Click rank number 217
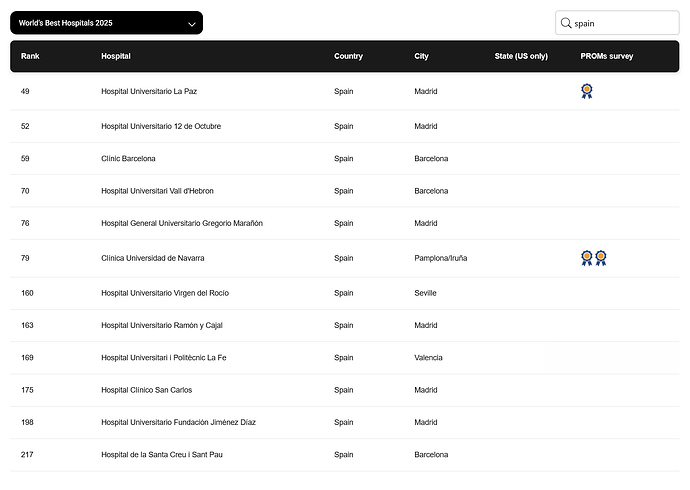The width and height of the screenshot is (690, 490). pyautogui.click(x=27, y=455)
